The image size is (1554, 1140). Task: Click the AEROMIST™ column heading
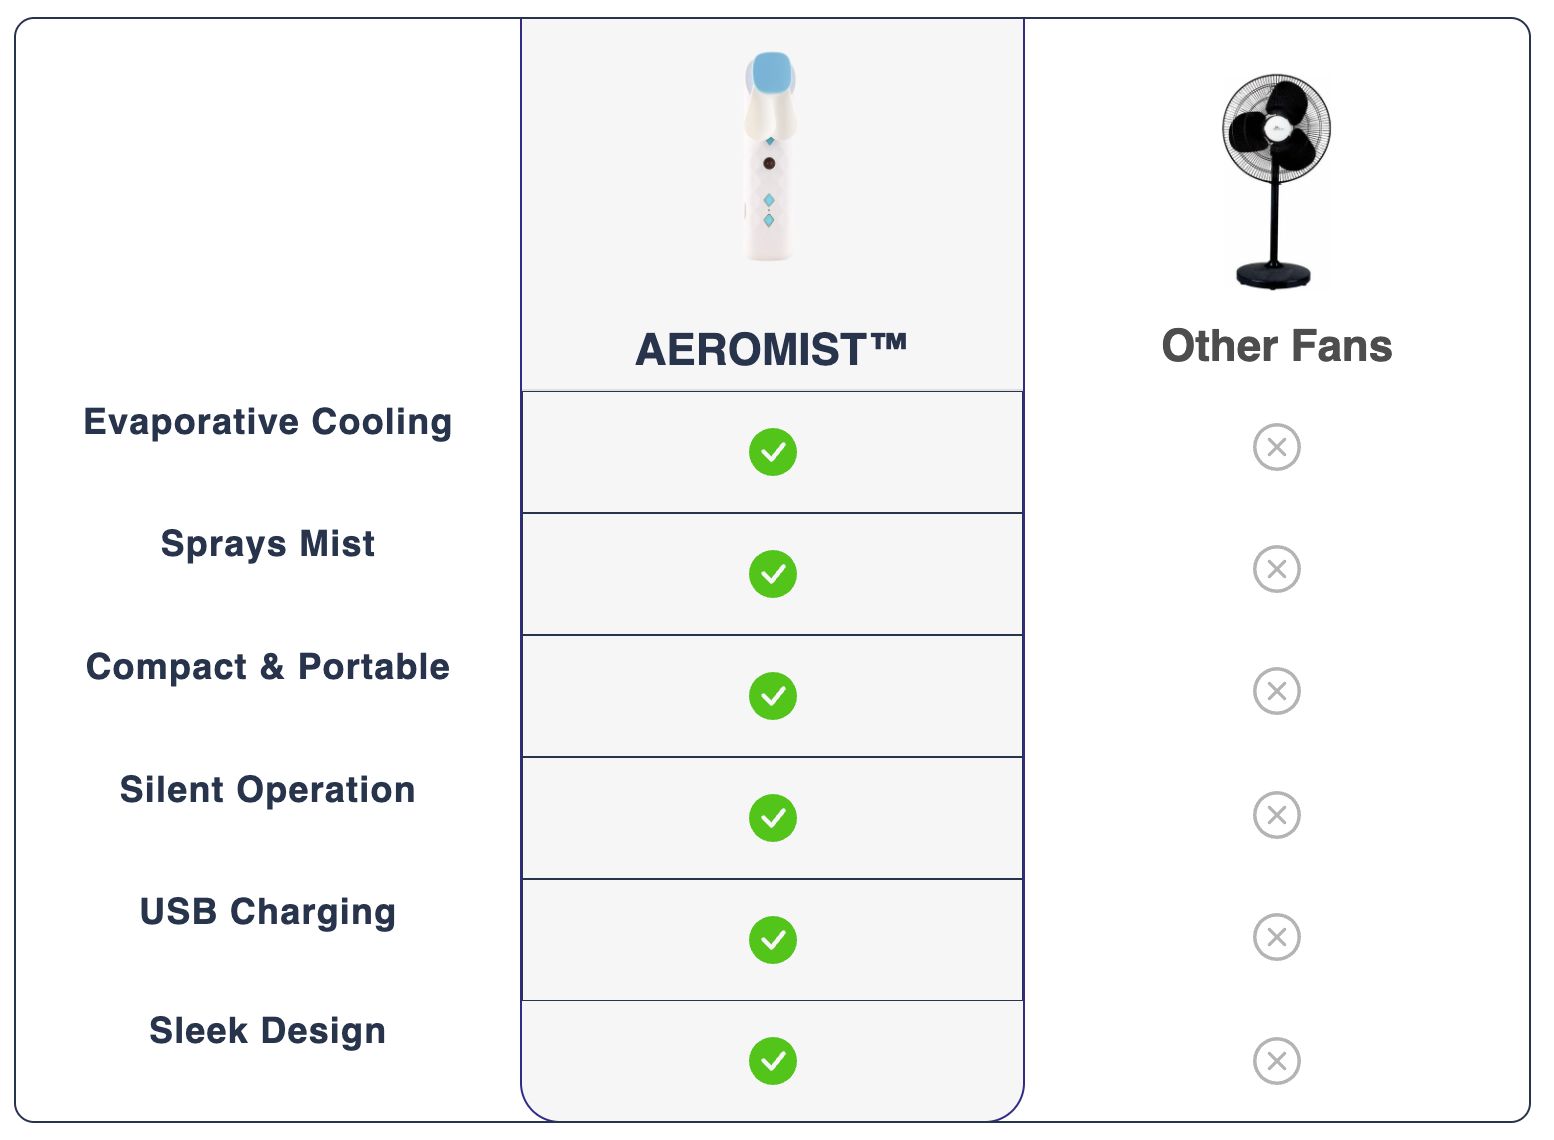tap(771, 350)
